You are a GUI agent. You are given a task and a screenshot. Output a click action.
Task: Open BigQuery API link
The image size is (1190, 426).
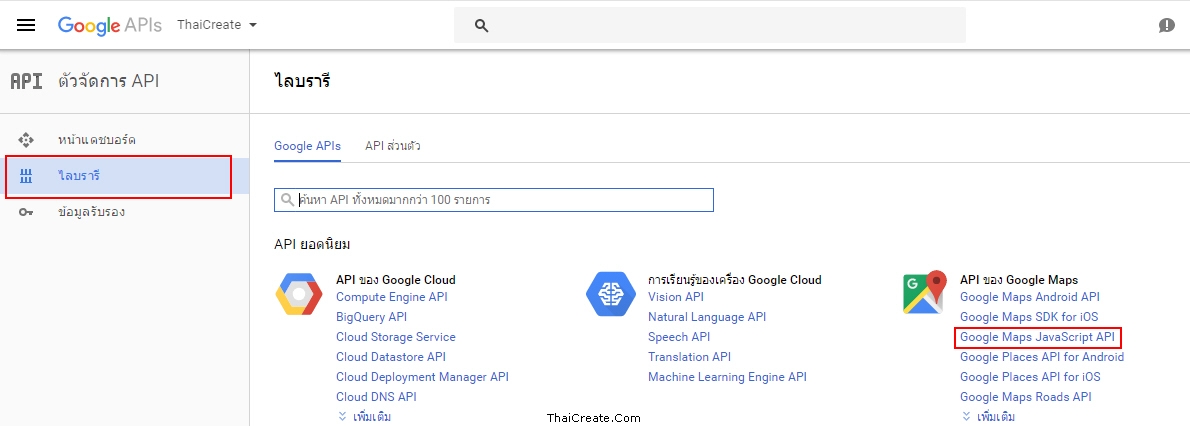372,317
